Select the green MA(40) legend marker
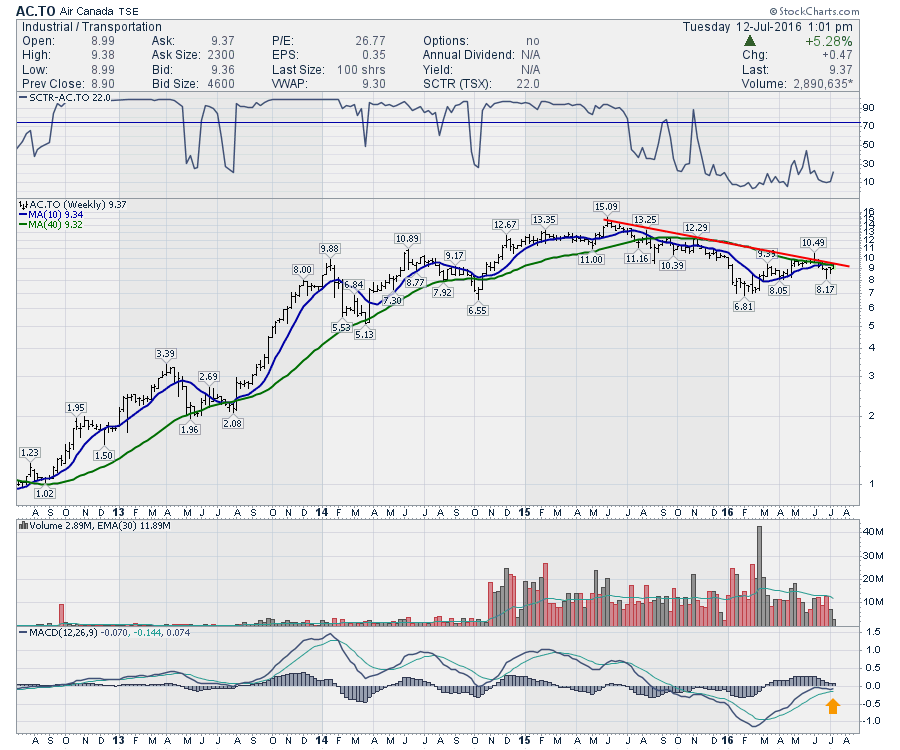Image resolution: width=900 pixels, height=750 pixels. (x=21, y=226)
